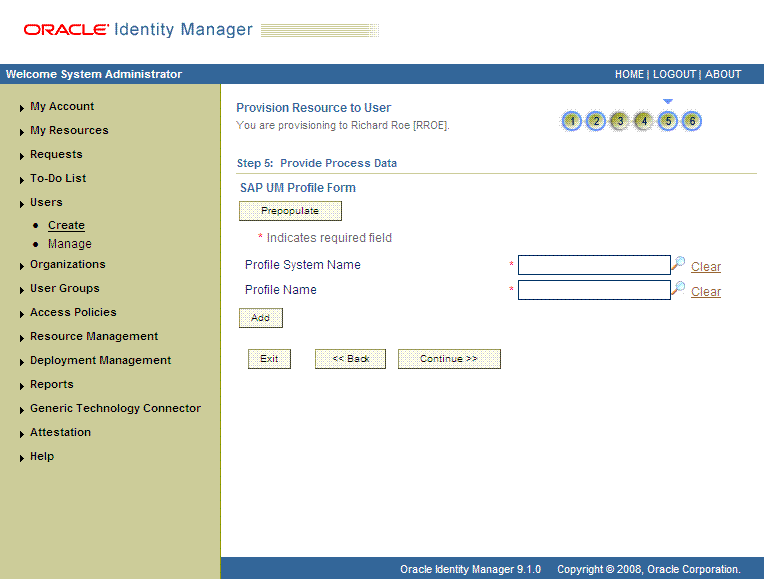Clear the Profile Name field
The width and height of the screenshot is (764, 579).
click(706, 291)
